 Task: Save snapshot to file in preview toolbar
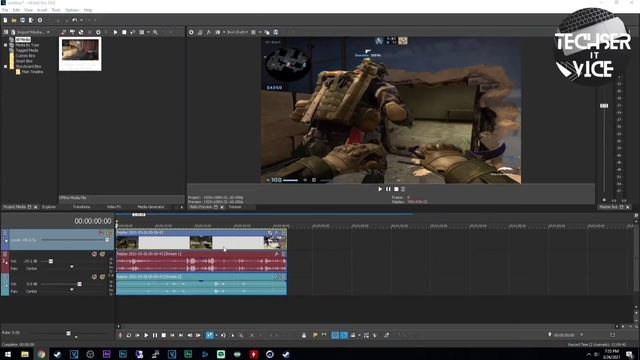[x=276, y=32]
